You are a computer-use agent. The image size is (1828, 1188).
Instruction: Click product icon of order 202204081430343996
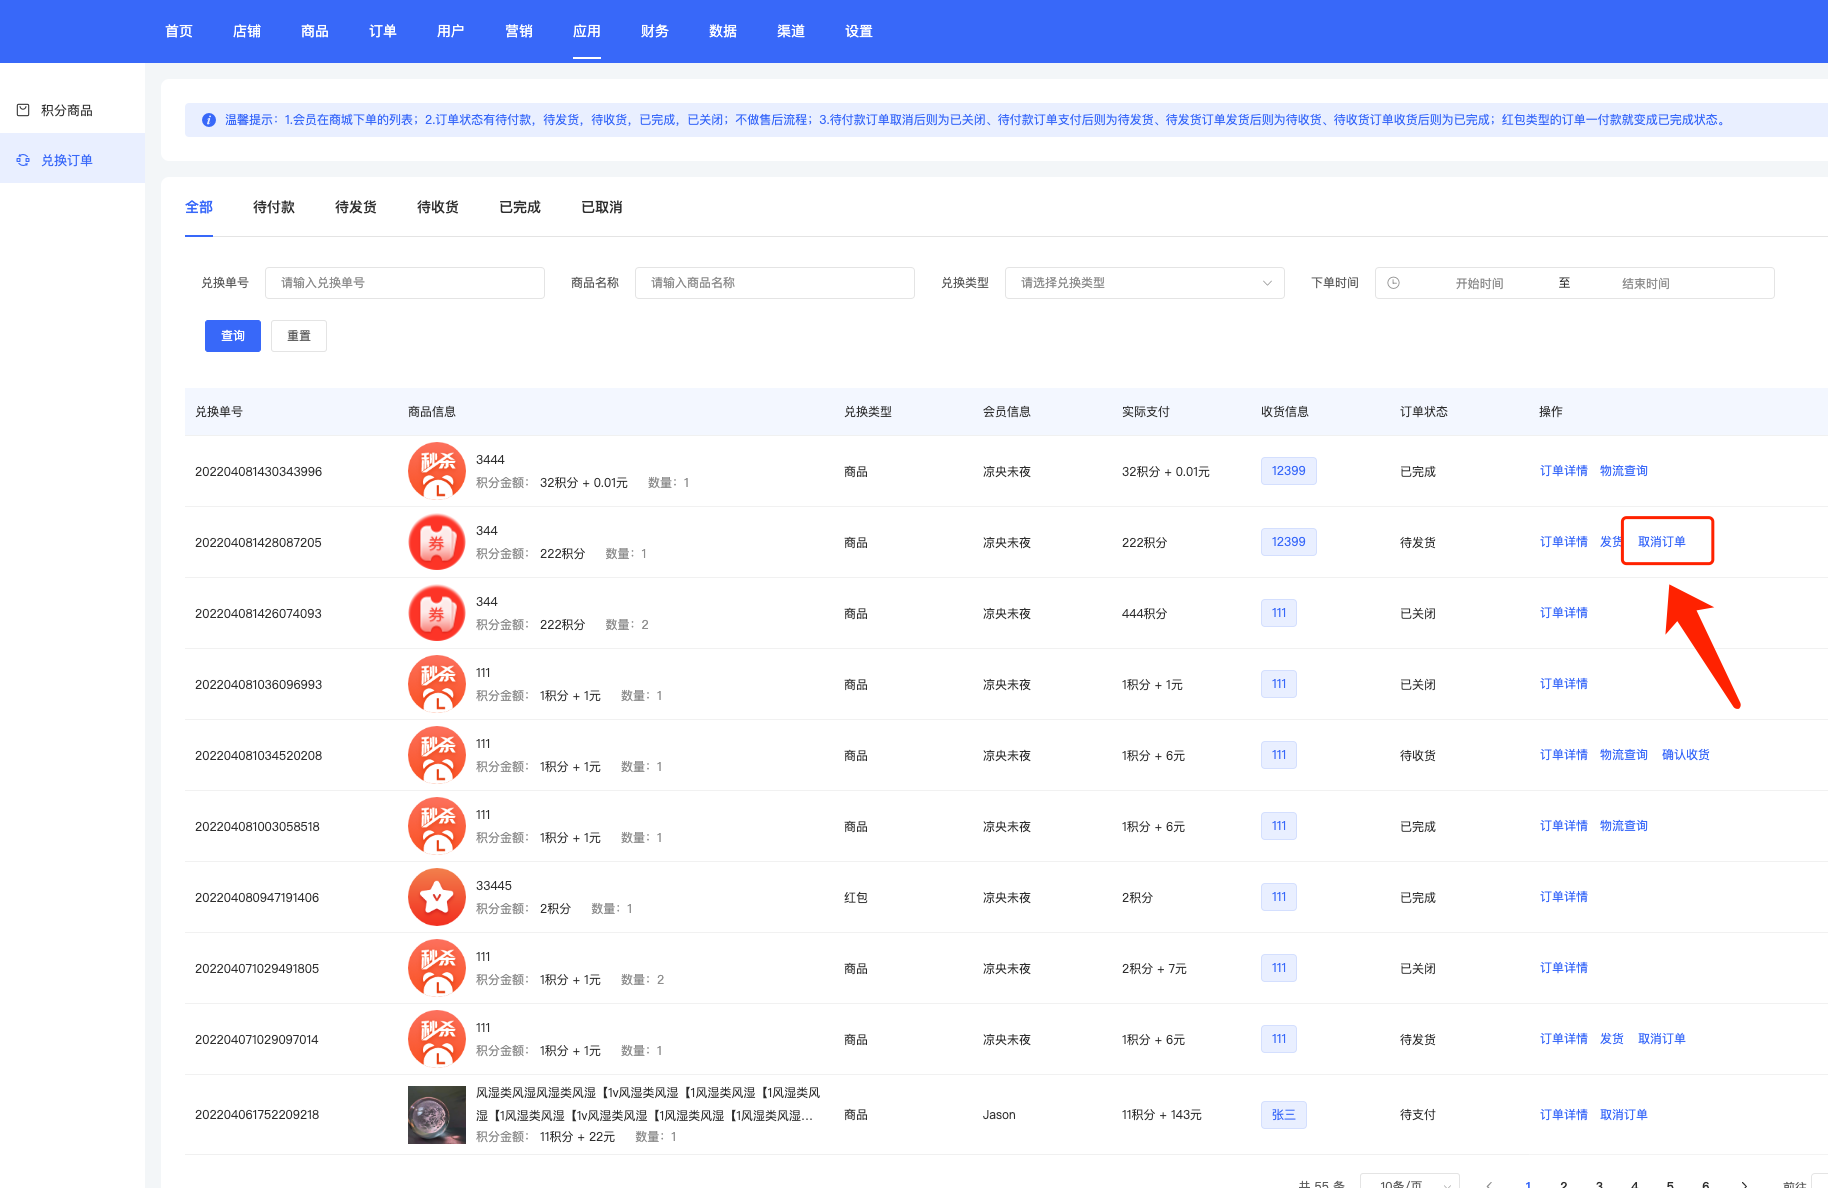(437, 471)
